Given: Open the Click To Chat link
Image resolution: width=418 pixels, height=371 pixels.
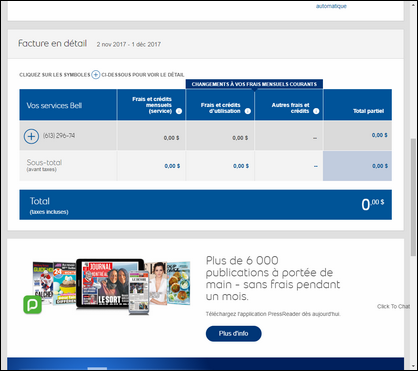Looking at the screenshot, I should [x=393, y=306].
